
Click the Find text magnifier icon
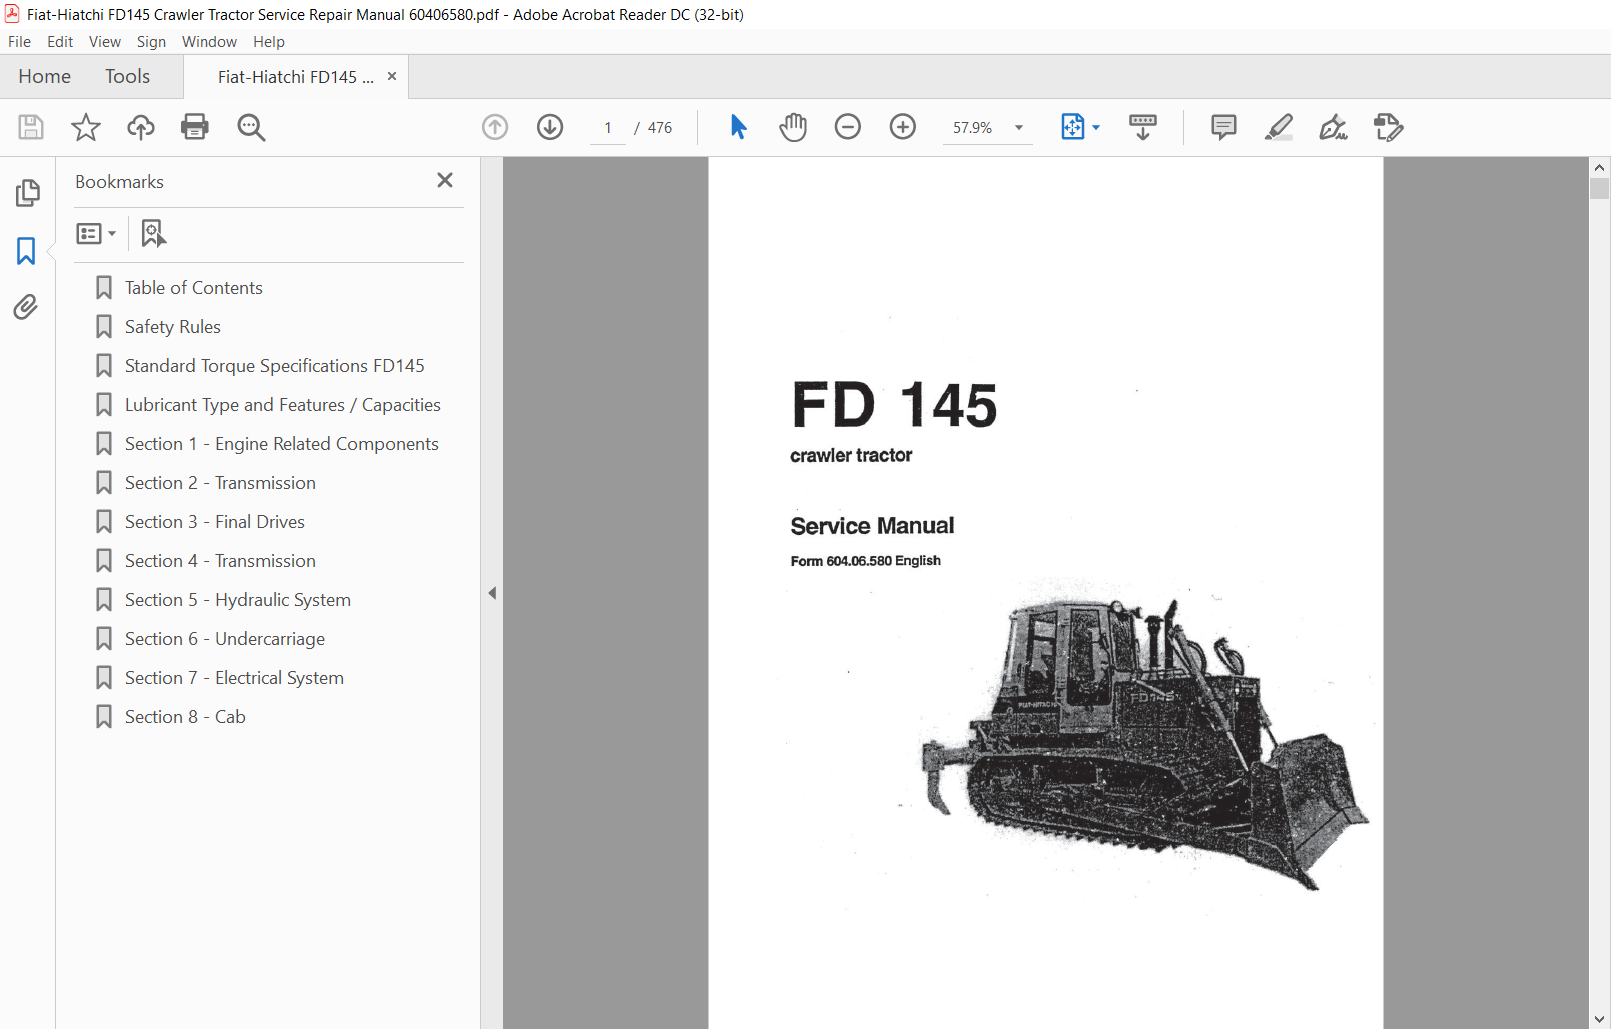coord(251,127)
